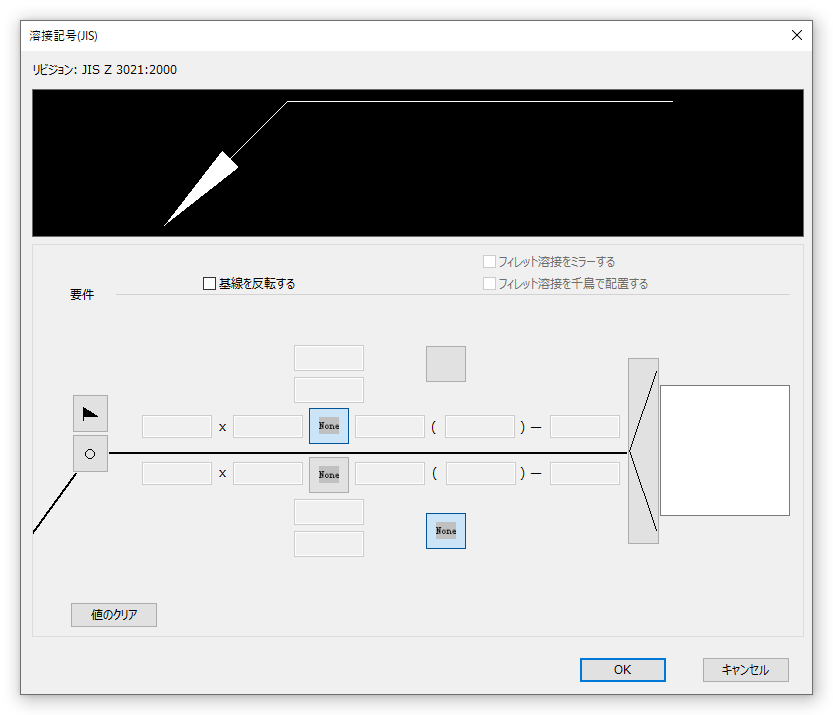The width and height of the screenshot is (833, 715).
Task: Toggle the all-around circle symbol button
Action: coord(90,454)
